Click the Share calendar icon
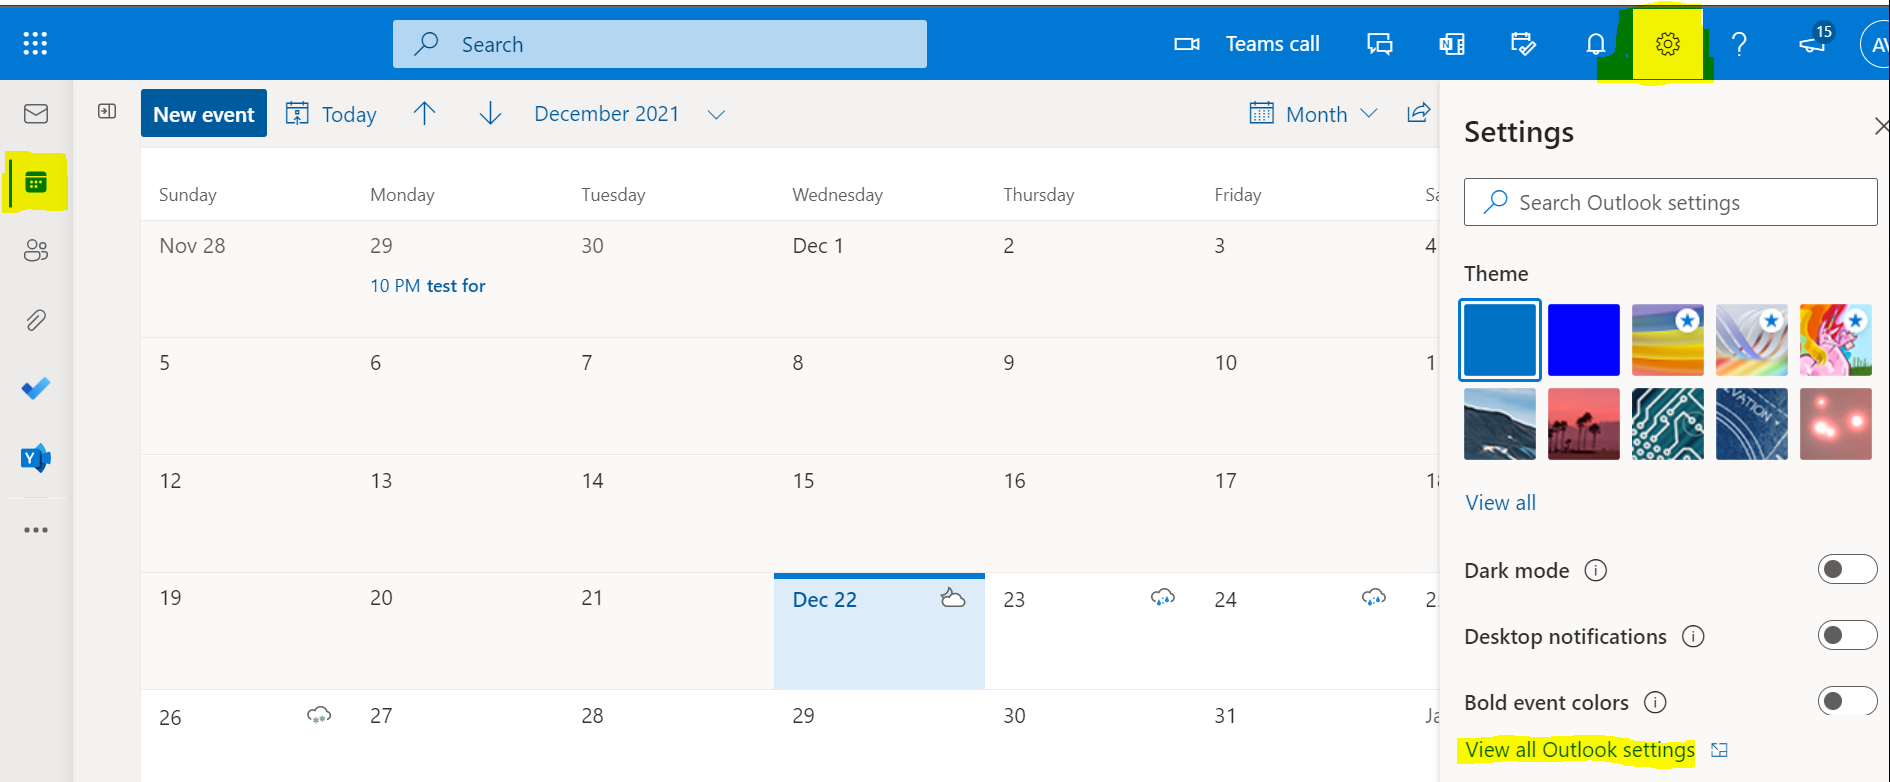1890x782 pixels. [x=1418, y=113]
